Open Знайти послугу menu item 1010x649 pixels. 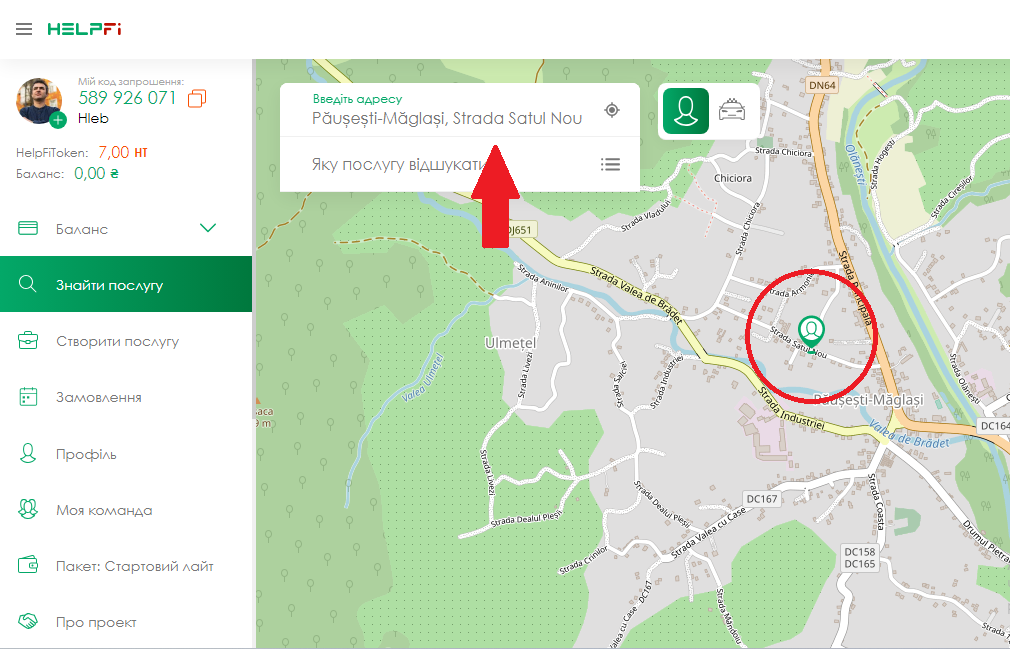[x=109, y=285]
